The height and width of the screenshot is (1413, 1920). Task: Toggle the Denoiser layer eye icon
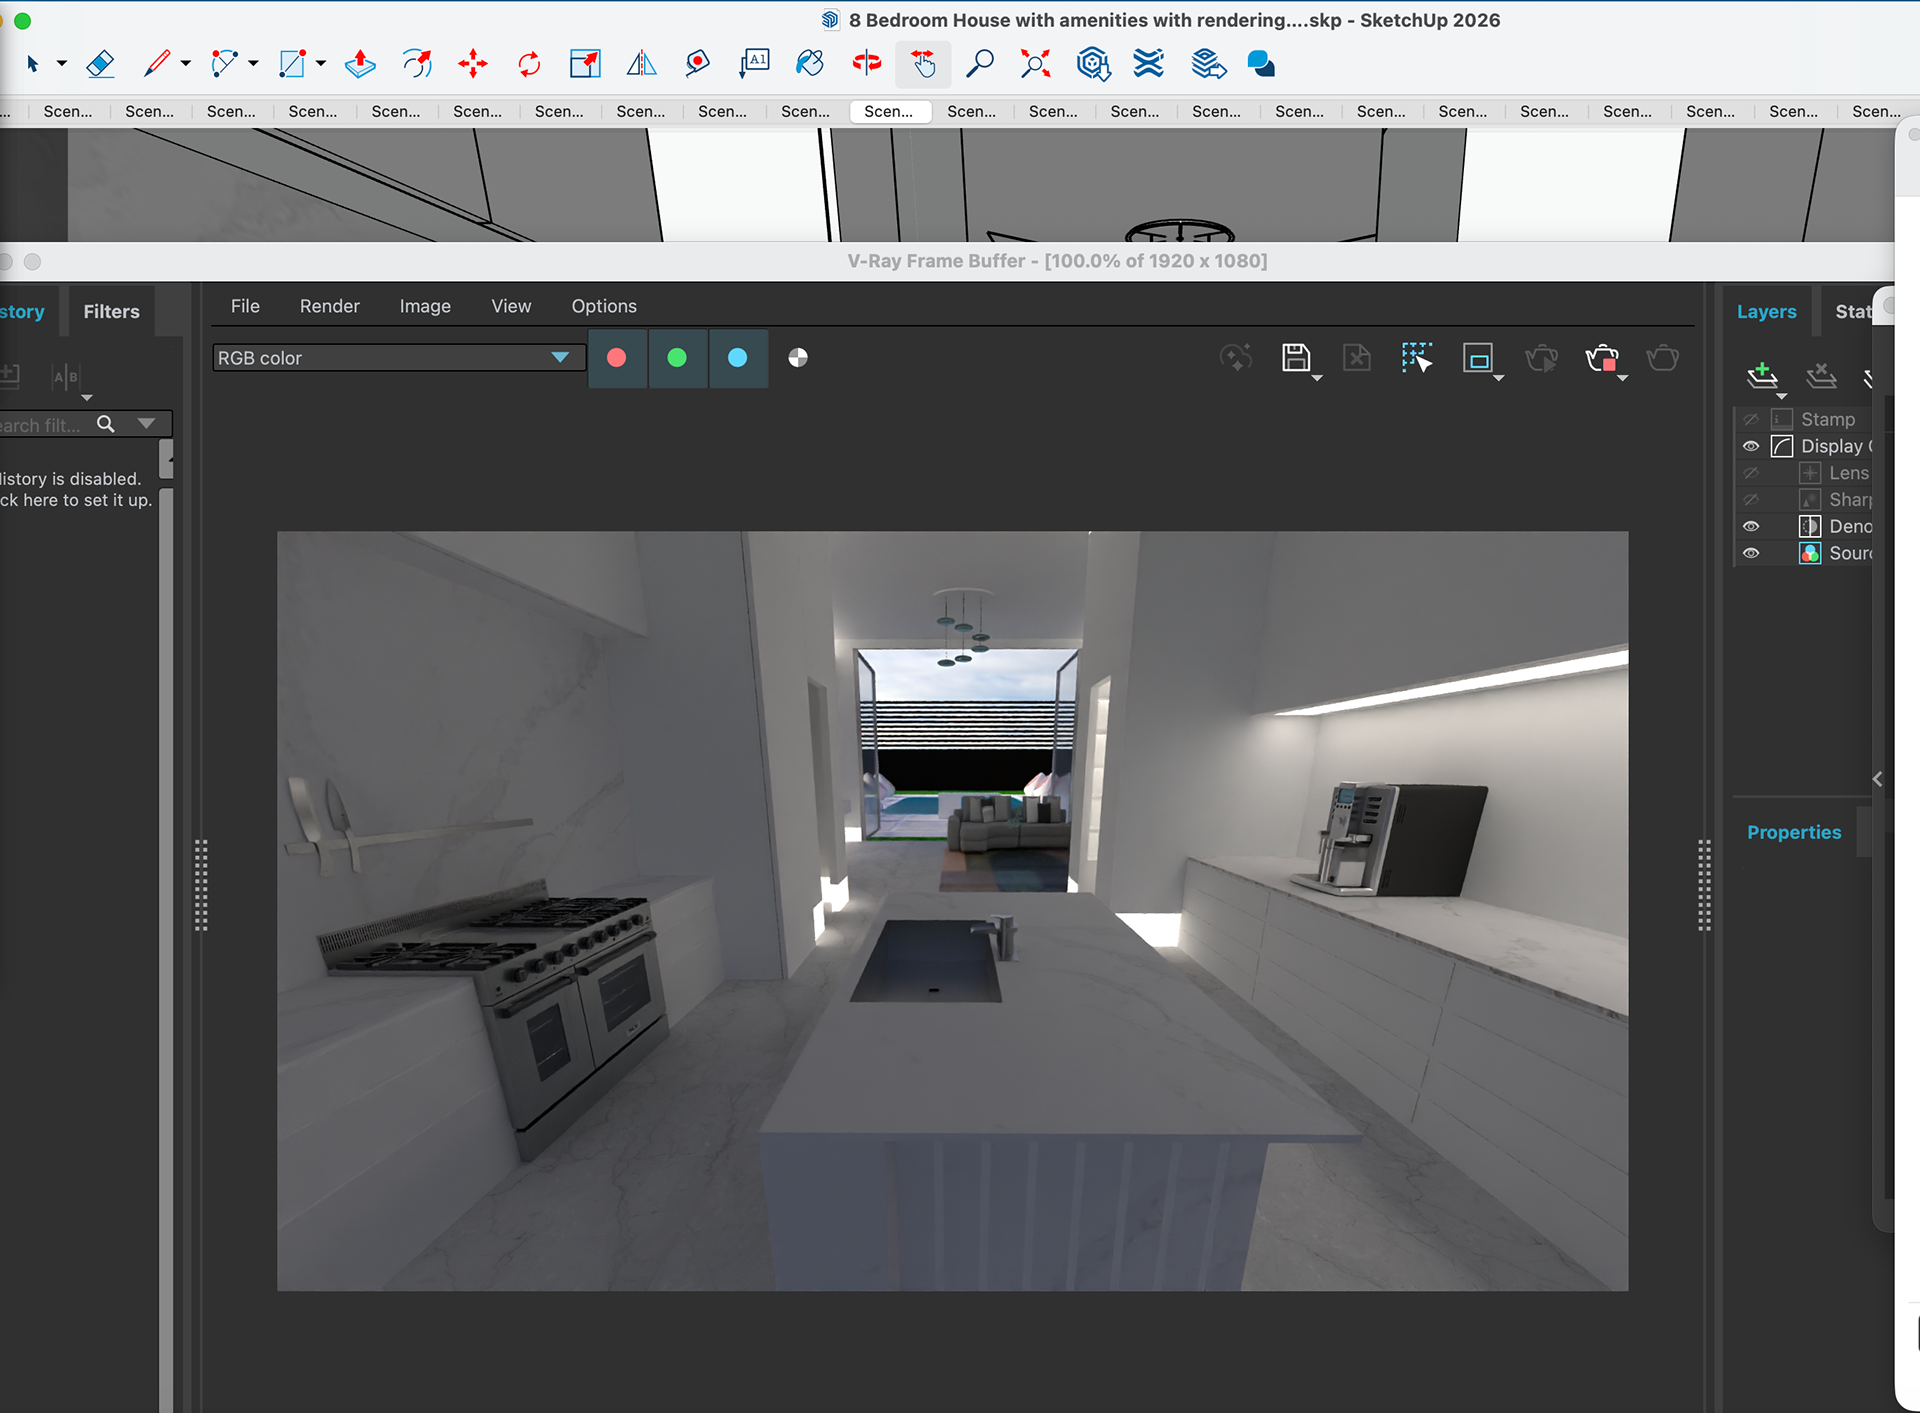point(1751,527)
